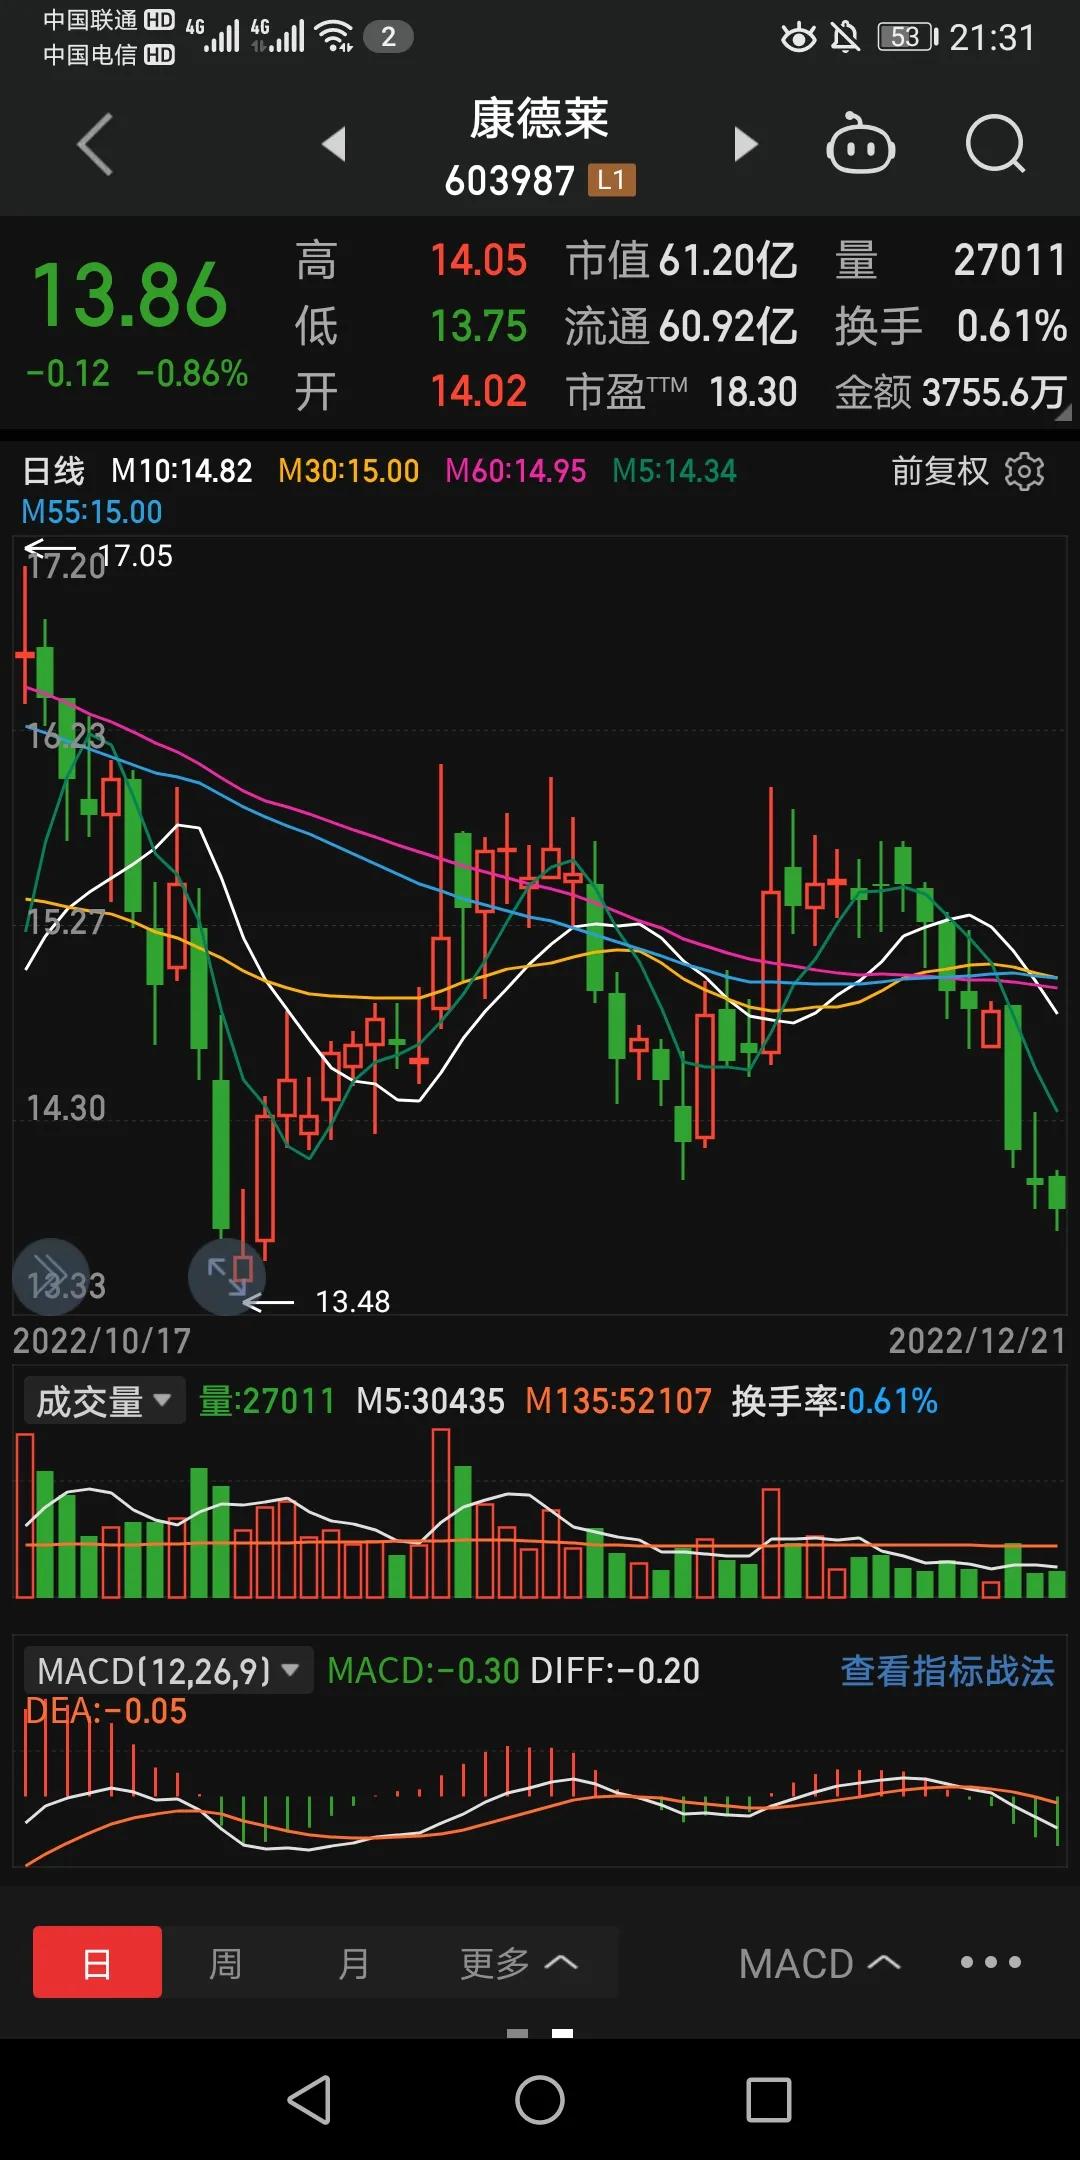Tap 市盈TTM value 18.30

(681, 392)
